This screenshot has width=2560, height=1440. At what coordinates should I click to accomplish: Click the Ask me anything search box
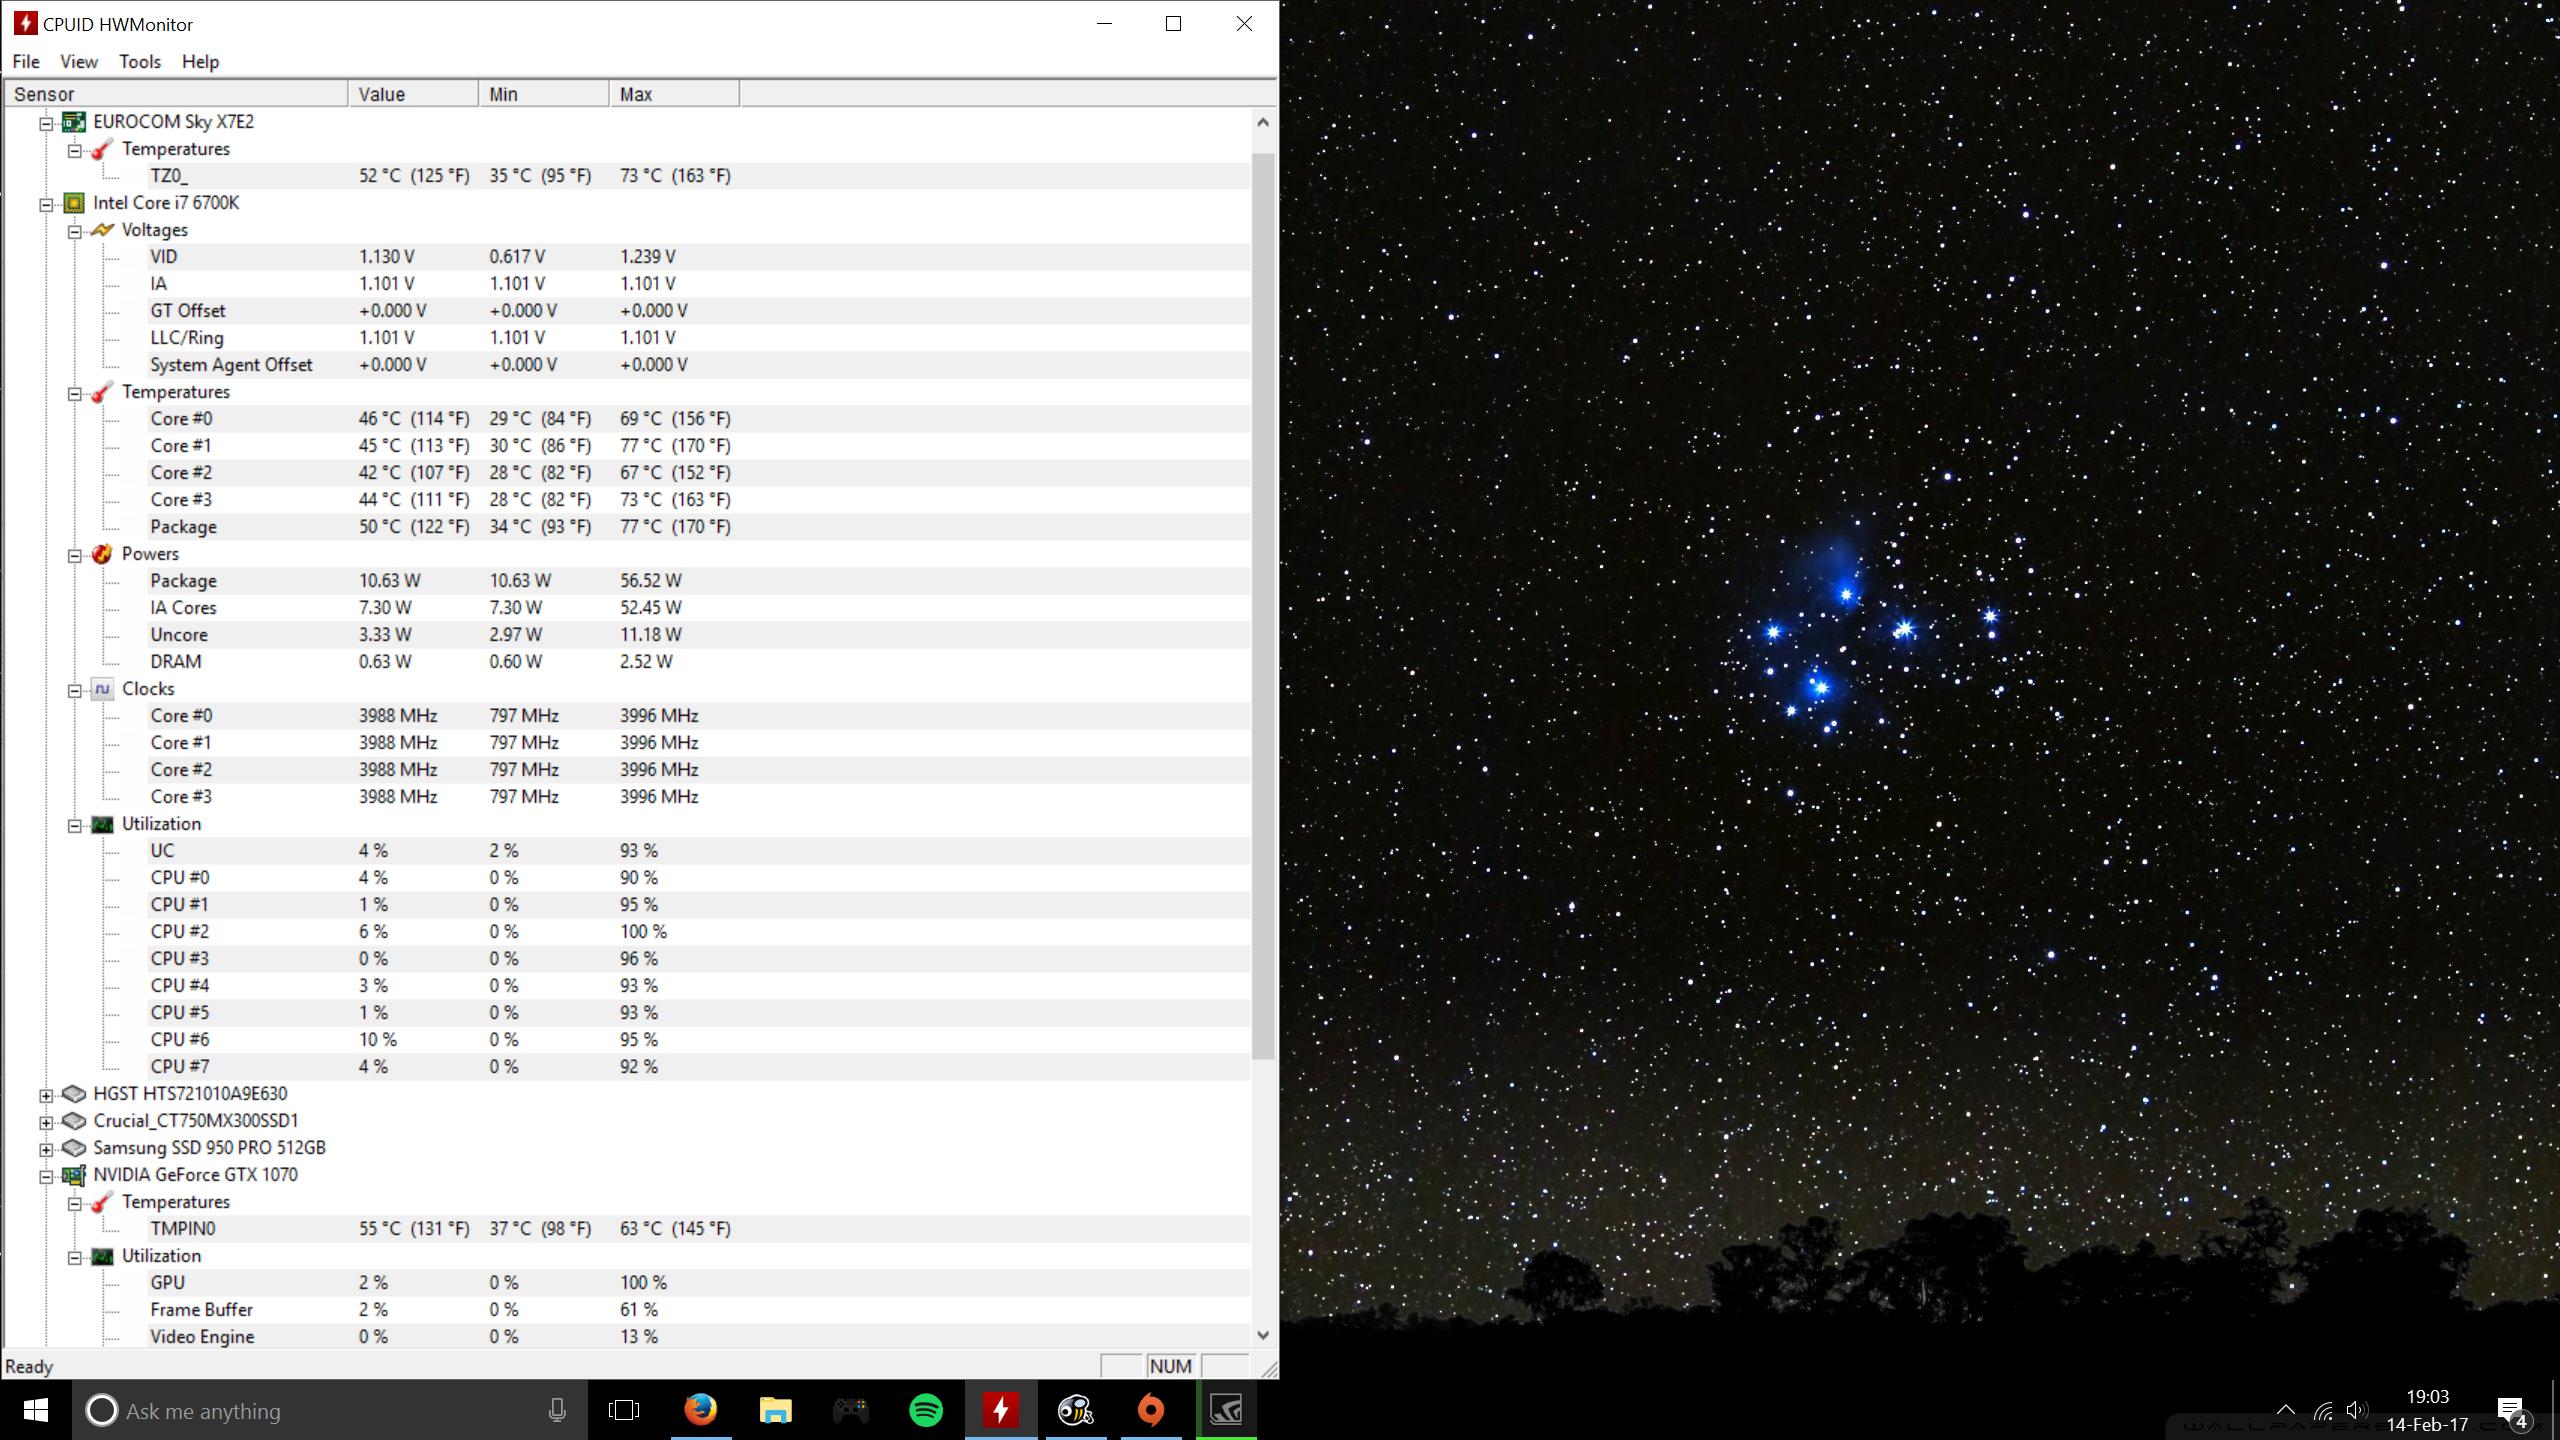(x=330, y=1410)
